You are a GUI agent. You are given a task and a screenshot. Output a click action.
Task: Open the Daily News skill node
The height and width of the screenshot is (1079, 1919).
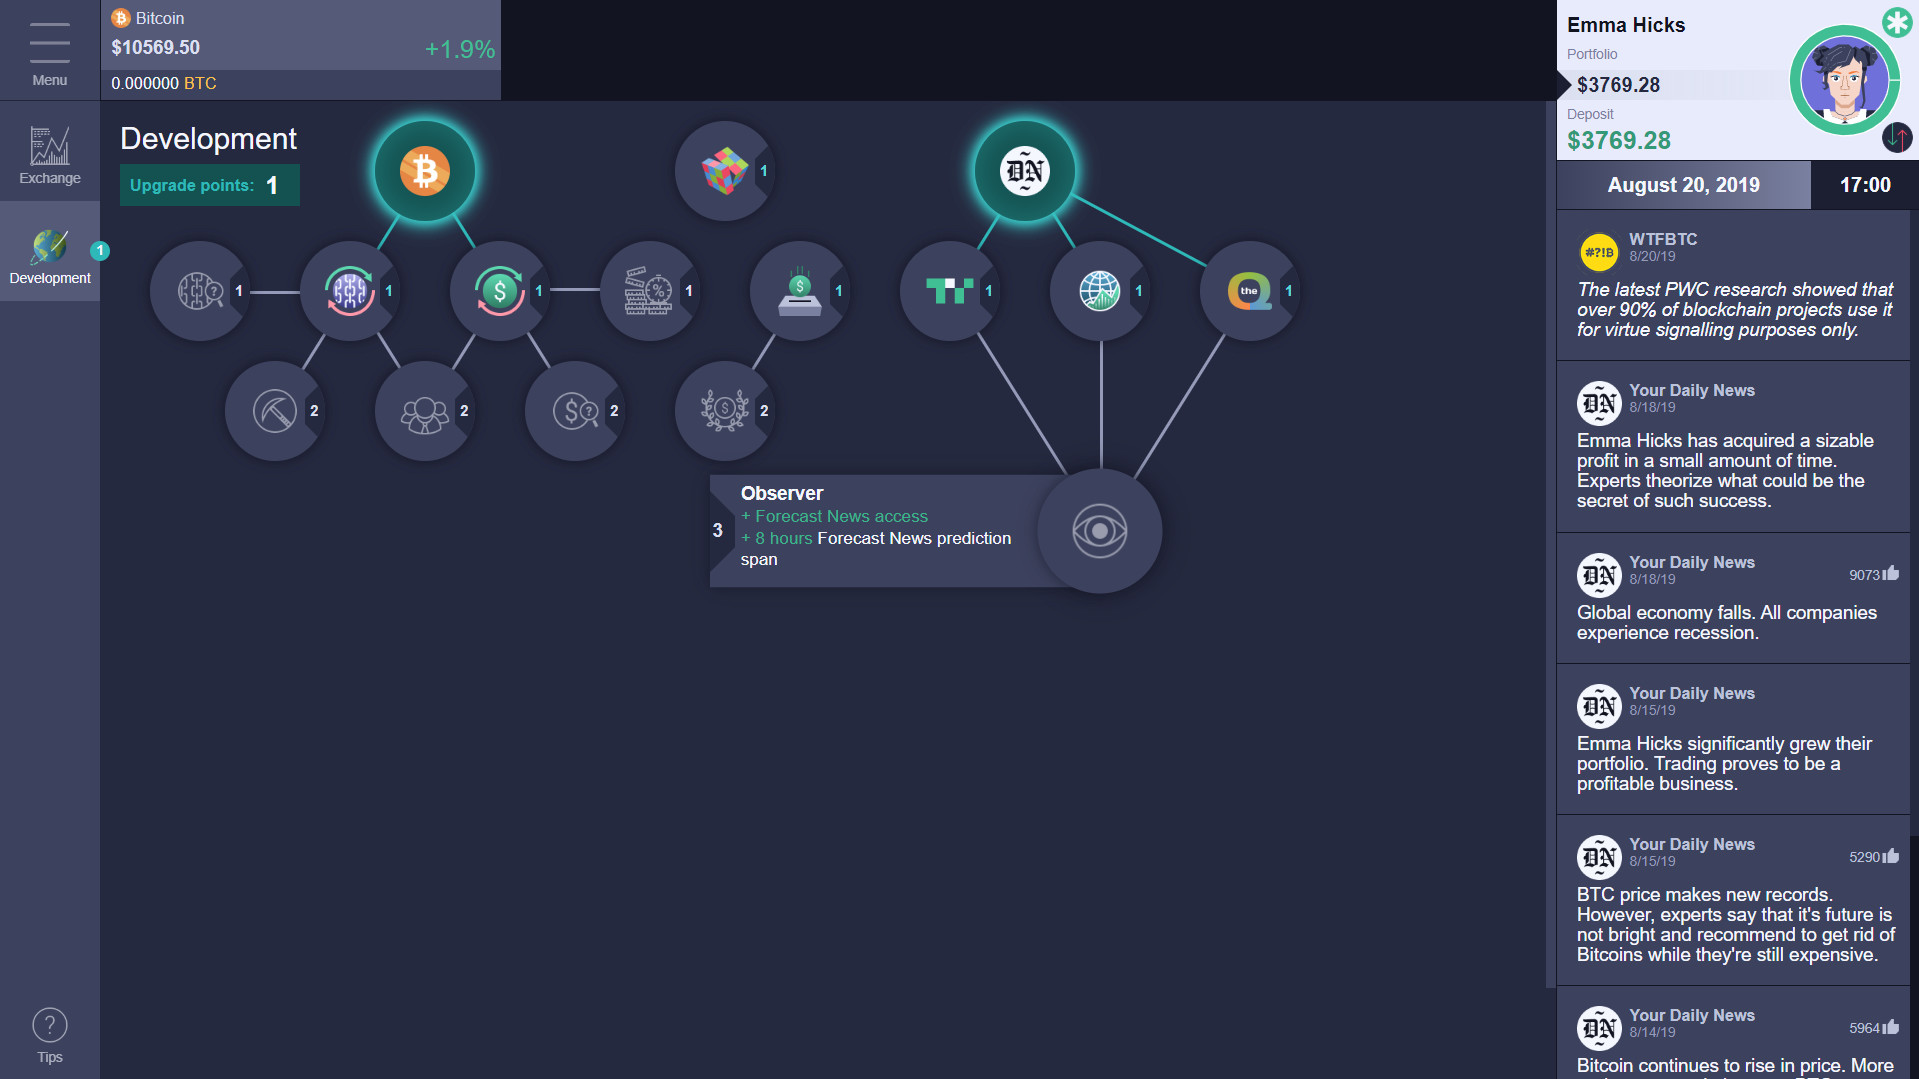click(x=1023, y=170)
